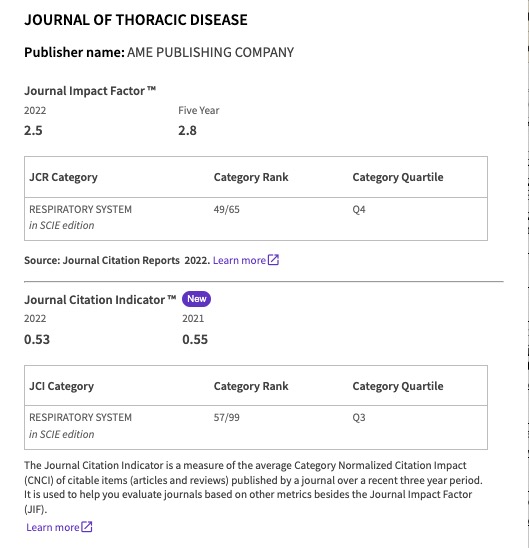The height and width of the screenshot is (548, 529).
Task: Click the external-link icon beside the bottom Learn more
Action: click(x=87, y=527)
